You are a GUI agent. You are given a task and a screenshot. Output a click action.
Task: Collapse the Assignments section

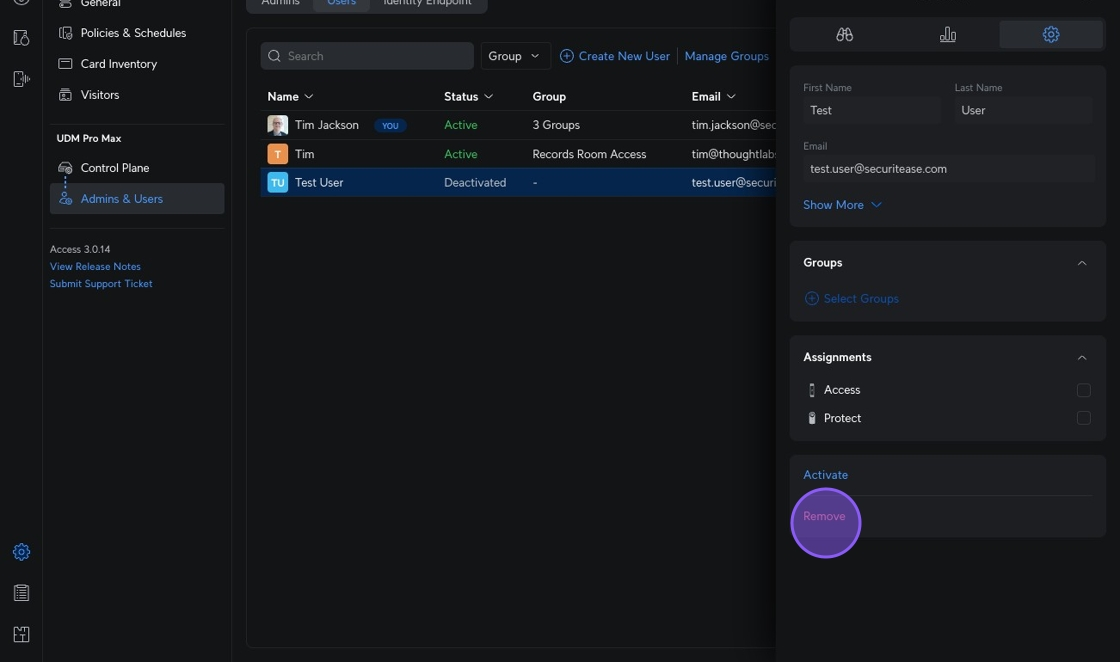1081,357
